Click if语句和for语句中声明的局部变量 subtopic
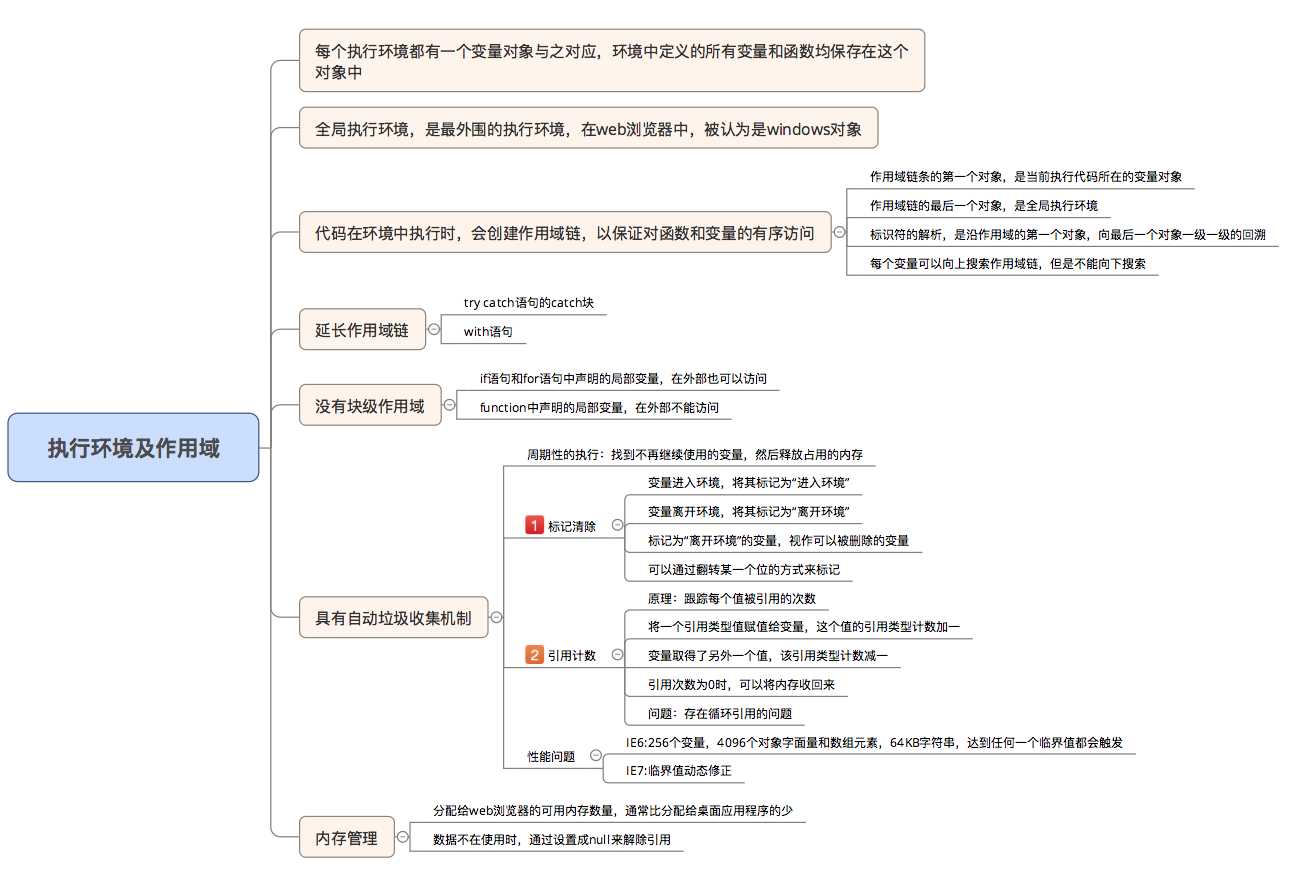The image size is (1304, 880). click(623, 379)
